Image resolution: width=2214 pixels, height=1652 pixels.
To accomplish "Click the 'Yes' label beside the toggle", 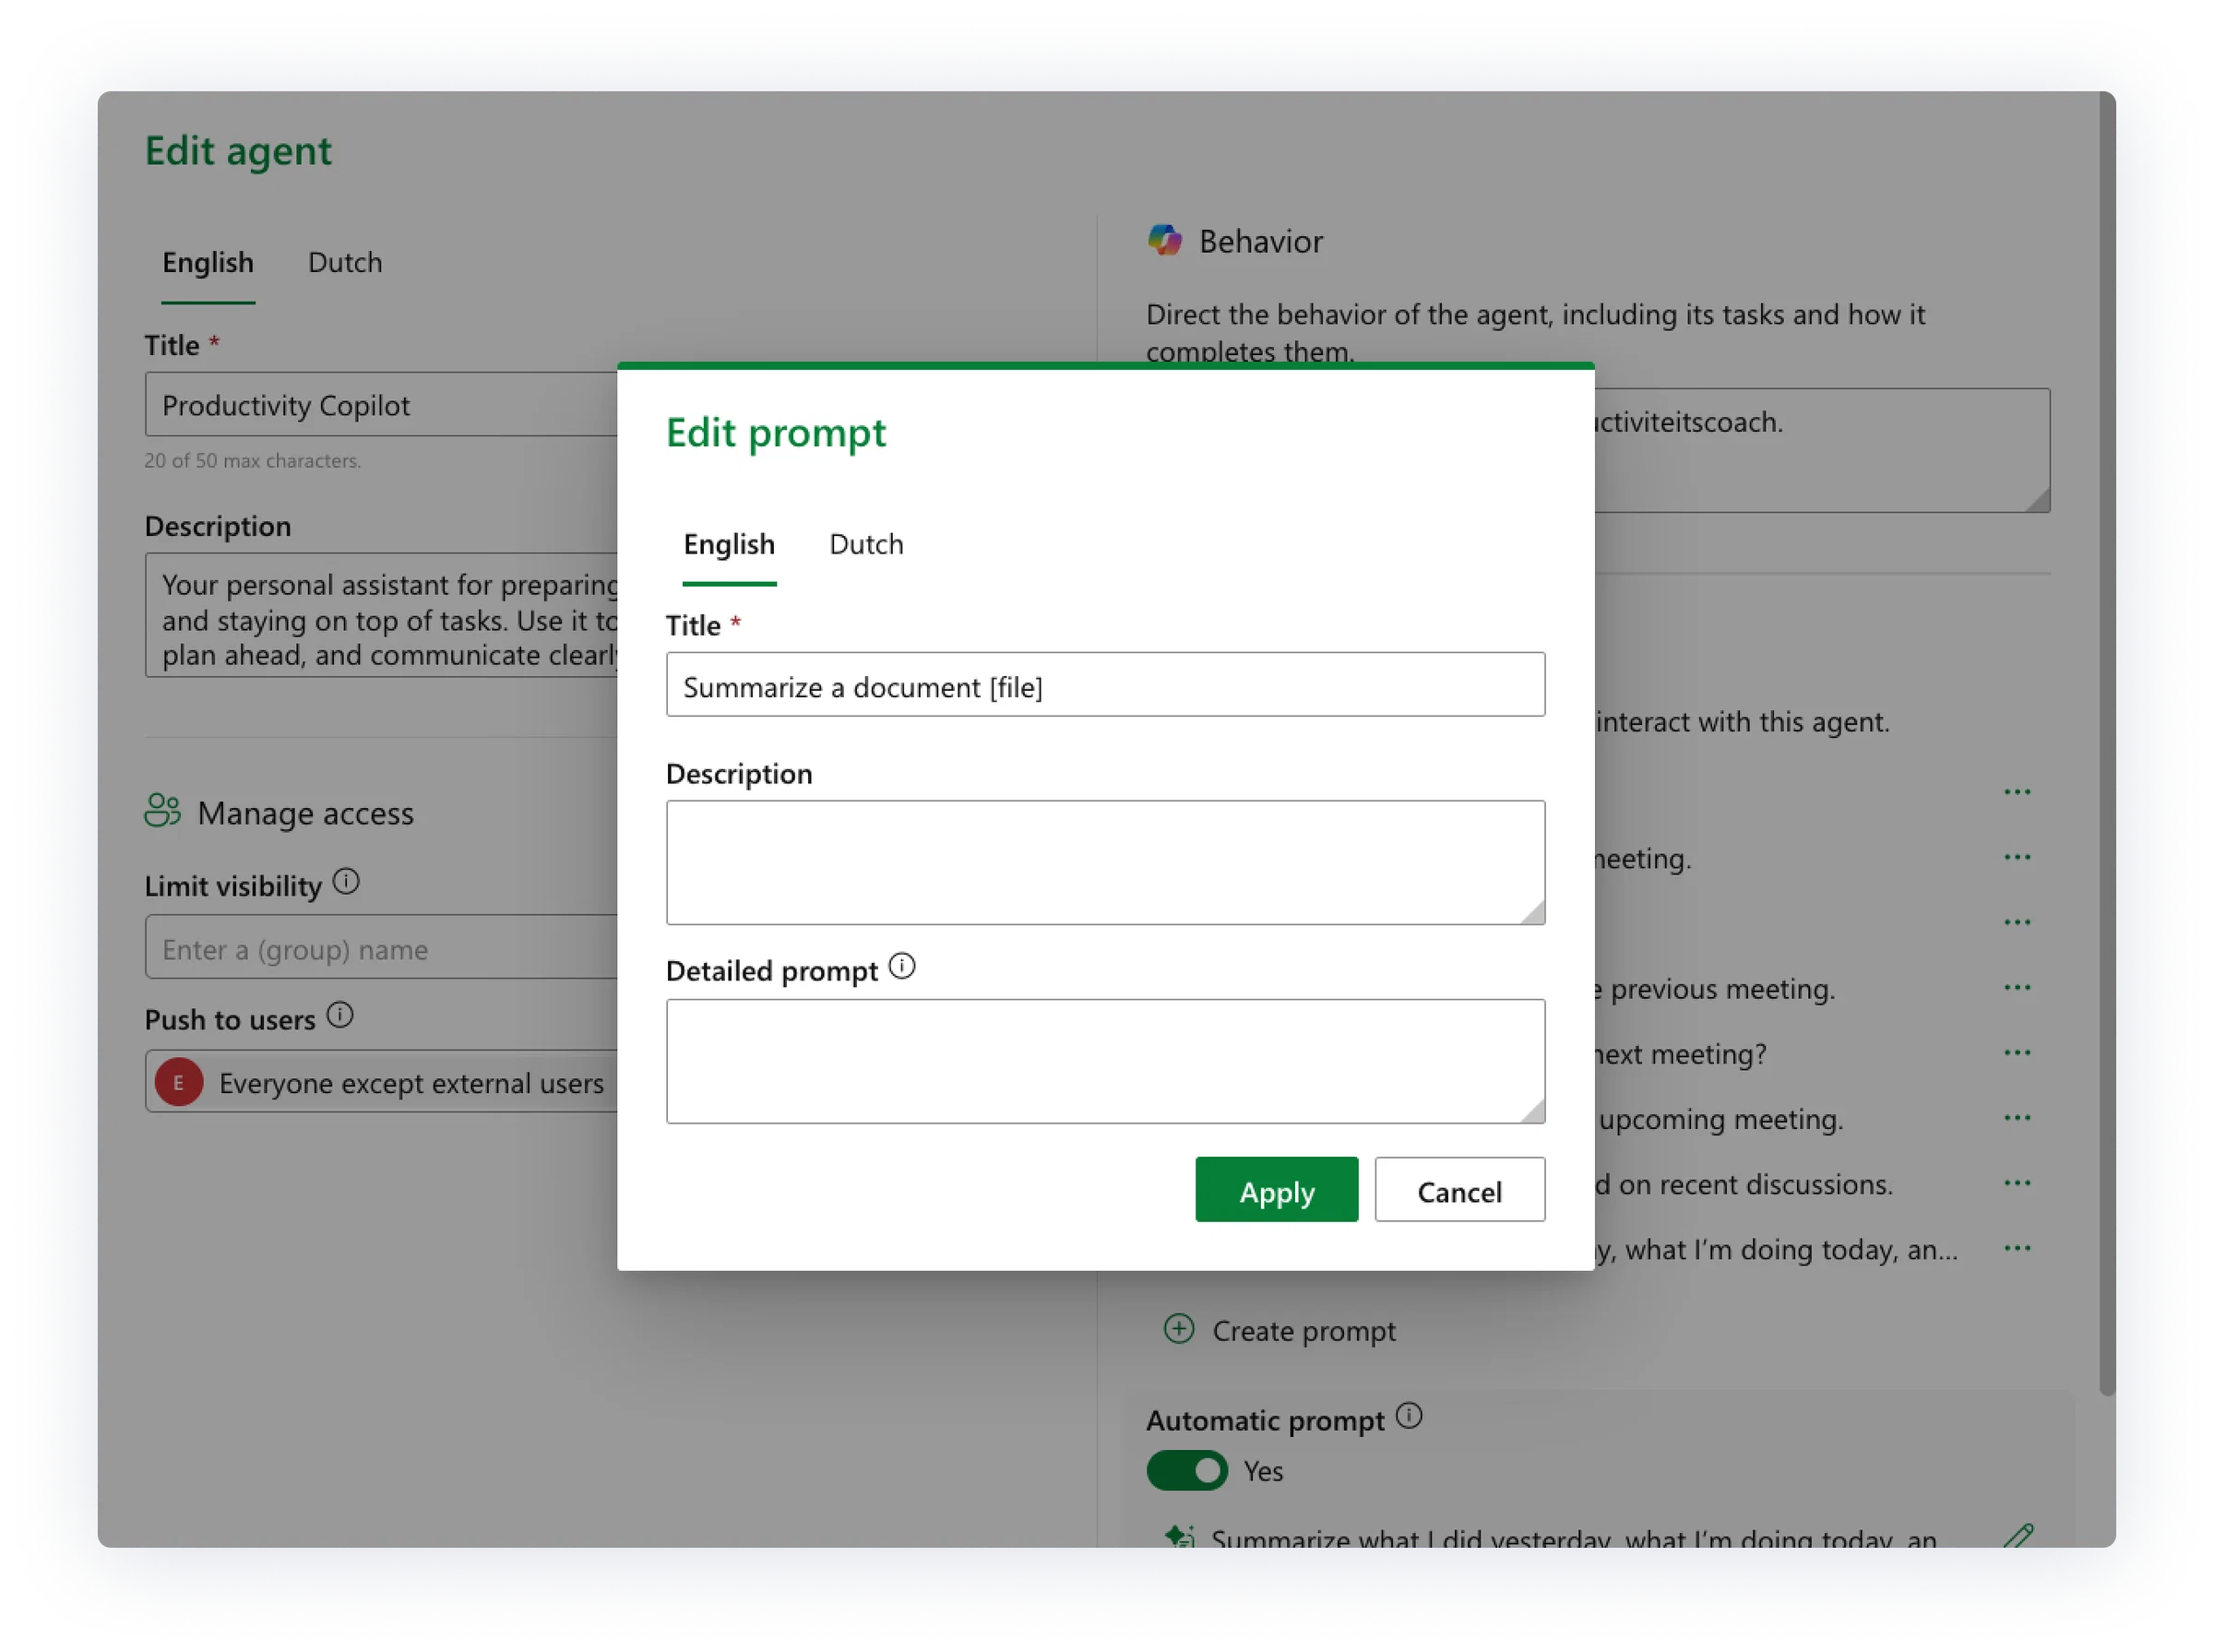I will pyautogui.click(x=1263, y=1470).
